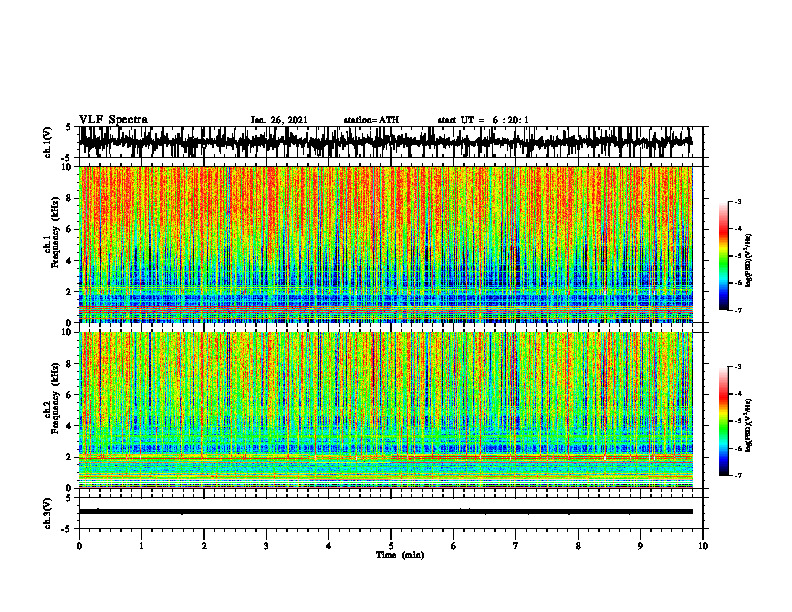Click inside the ch.1 spectrogram plot
The image size is (792, 612).
385,244
